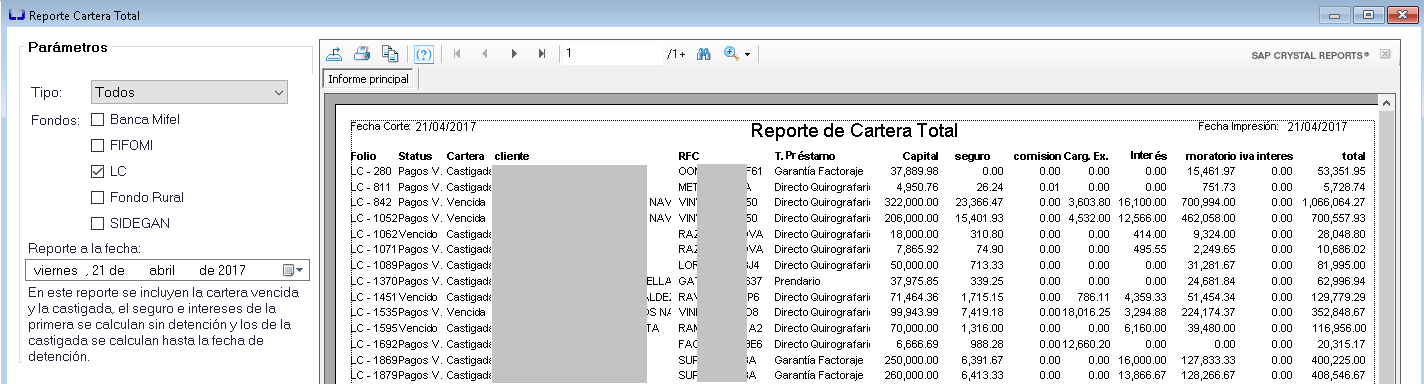Image resolution: width=1424 pixels, height=384 pixels.
Task: Open Find Text binoculars icon
Action: coord(704,53)
